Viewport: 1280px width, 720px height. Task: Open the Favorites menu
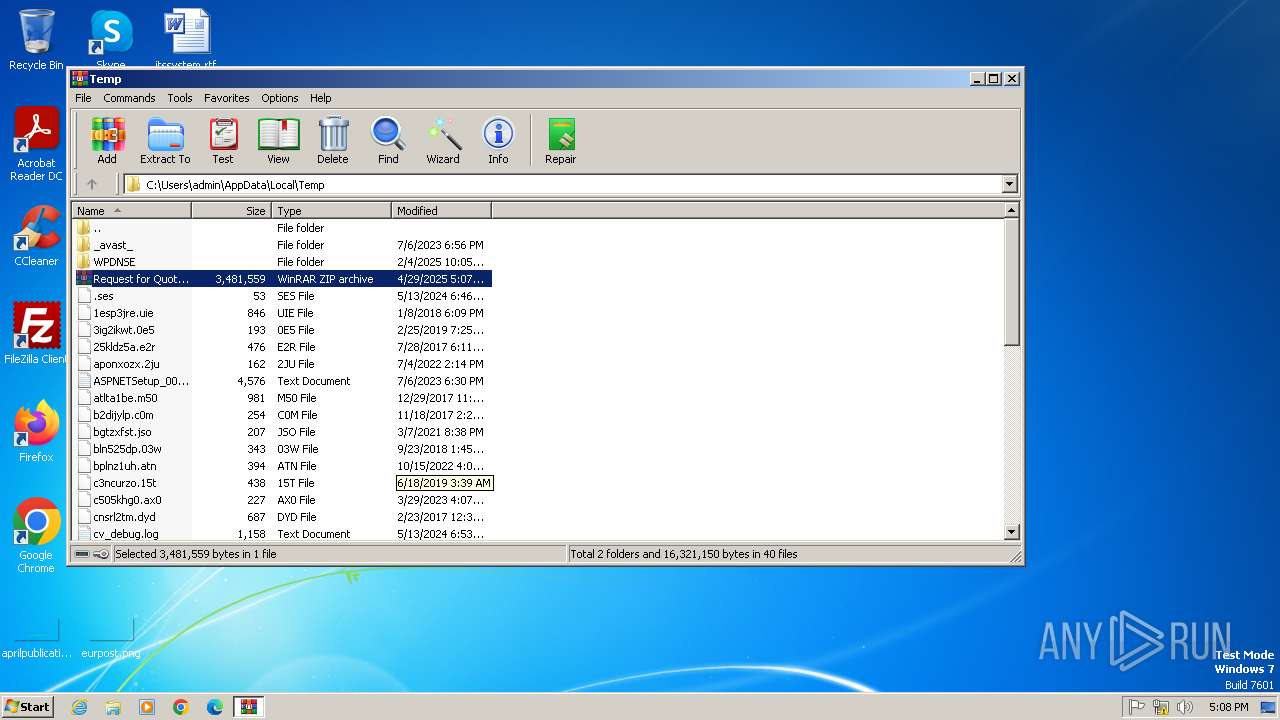click(227, 98)
